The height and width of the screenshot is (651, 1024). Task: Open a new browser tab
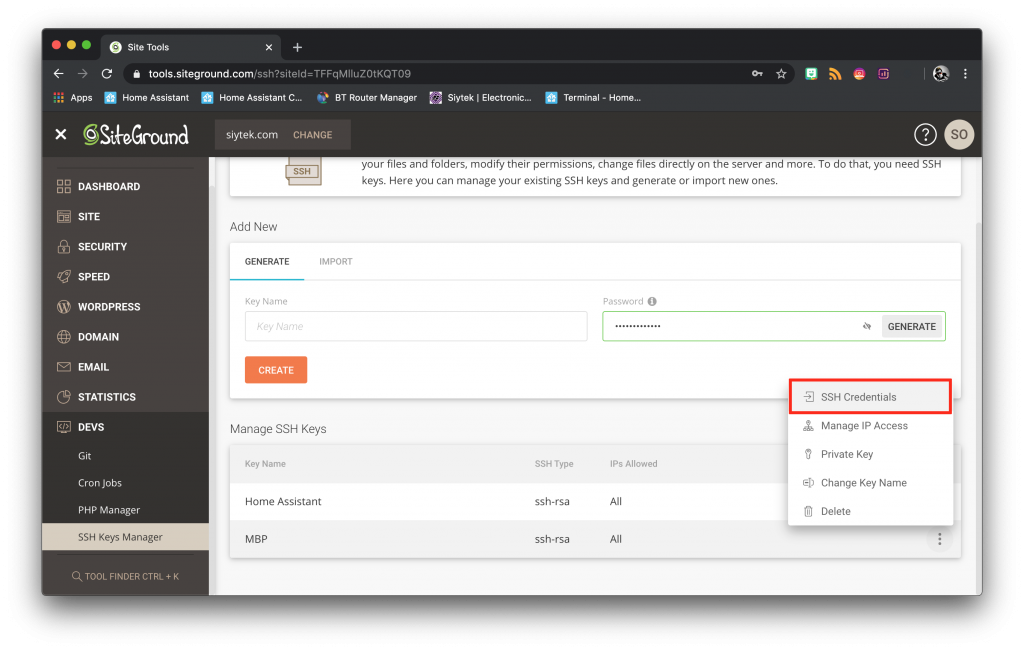(297, 47)
